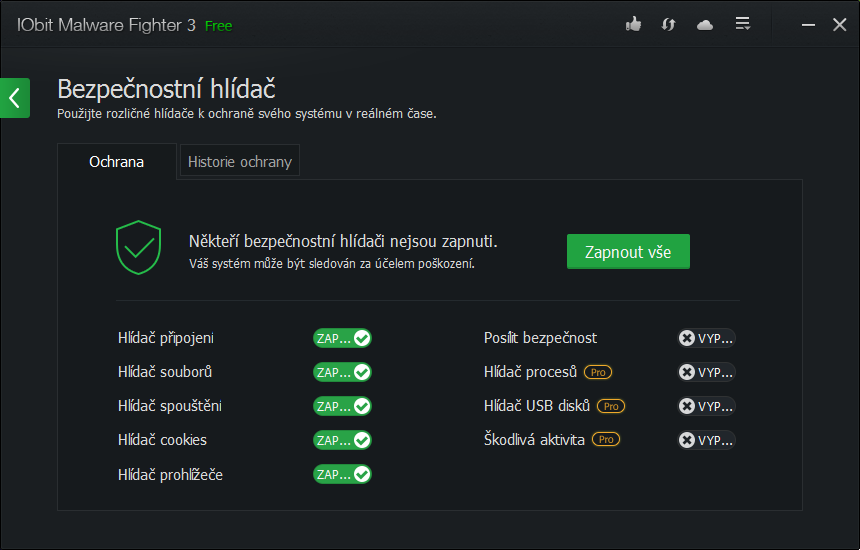The width and height of the screenshot is (860, 550).
Task: Click the Hlídač připojeni label
Action: click(x=166, y=338)
